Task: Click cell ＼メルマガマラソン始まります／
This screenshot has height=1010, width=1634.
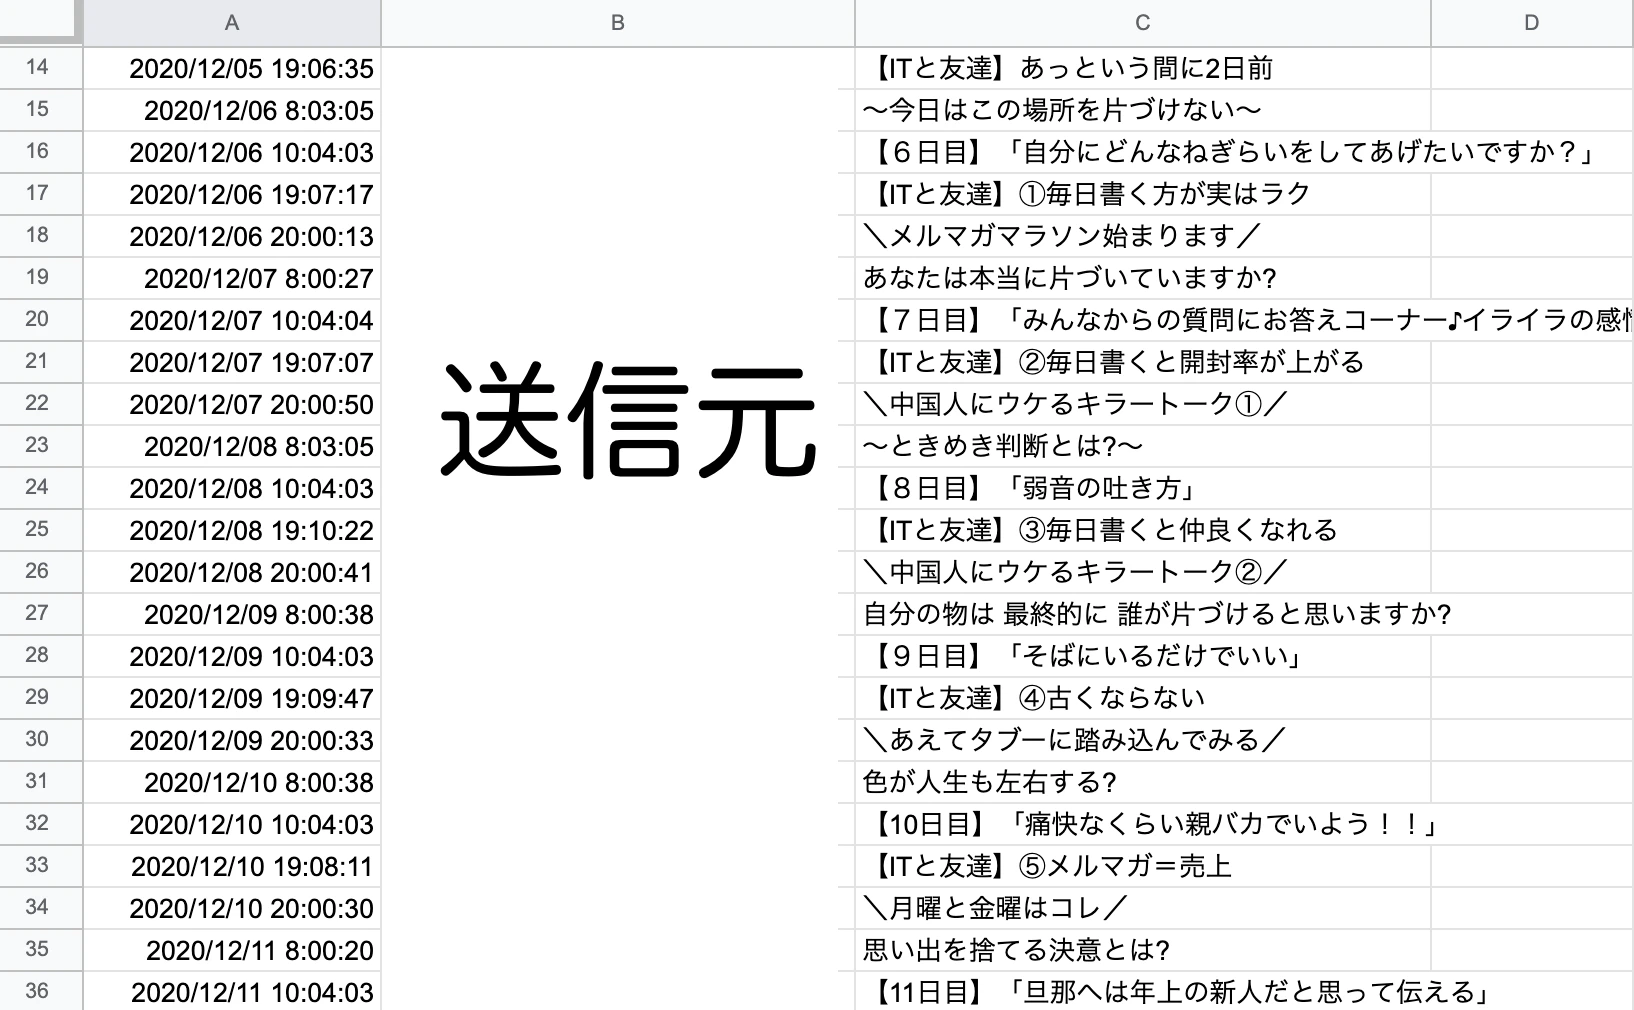Action: coord(1143,236)
